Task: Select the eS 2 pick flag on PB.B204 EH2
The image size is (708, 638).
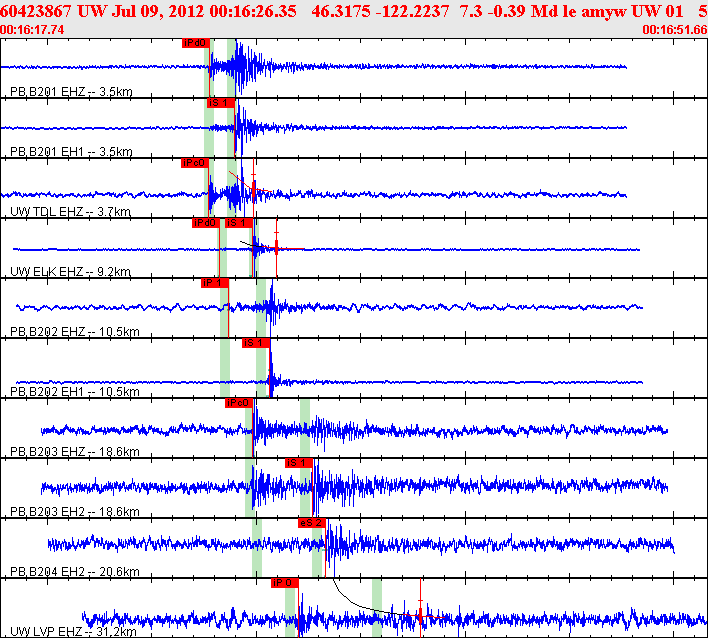Action: pos(312,523)
